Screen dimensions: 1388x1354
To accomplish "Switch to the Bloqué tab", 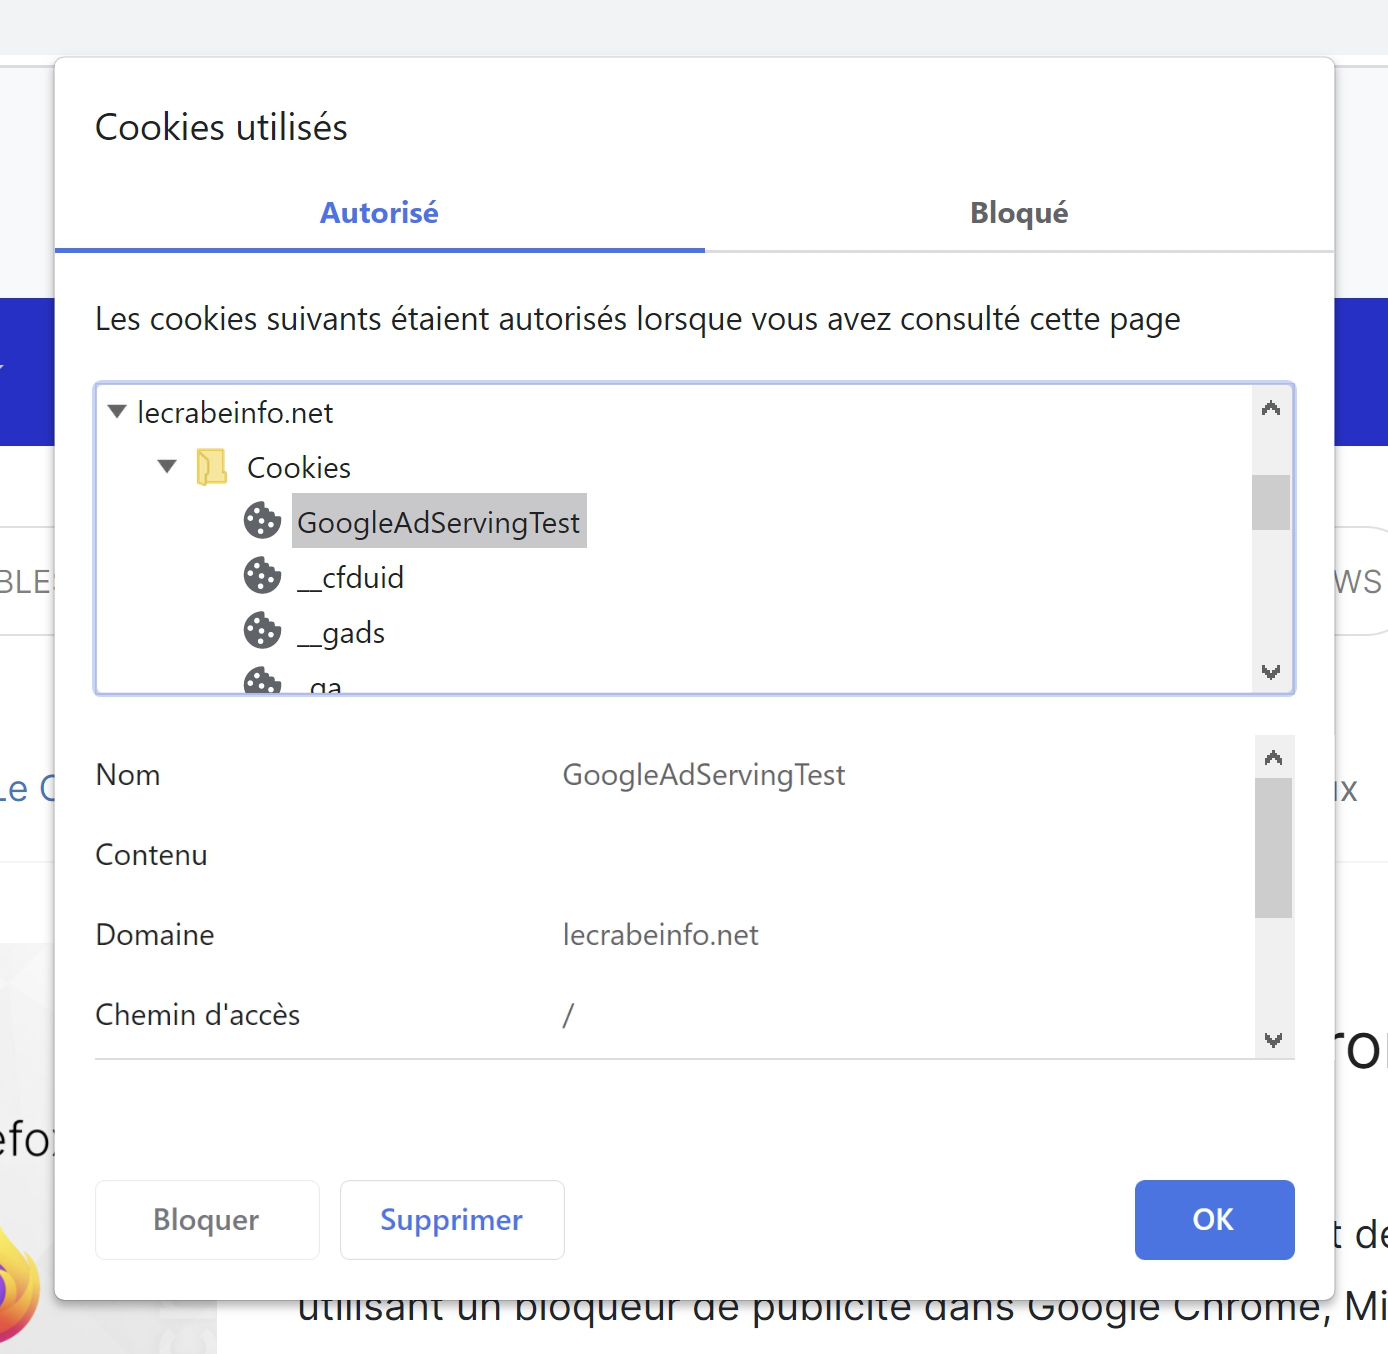I will point(1019,212).
